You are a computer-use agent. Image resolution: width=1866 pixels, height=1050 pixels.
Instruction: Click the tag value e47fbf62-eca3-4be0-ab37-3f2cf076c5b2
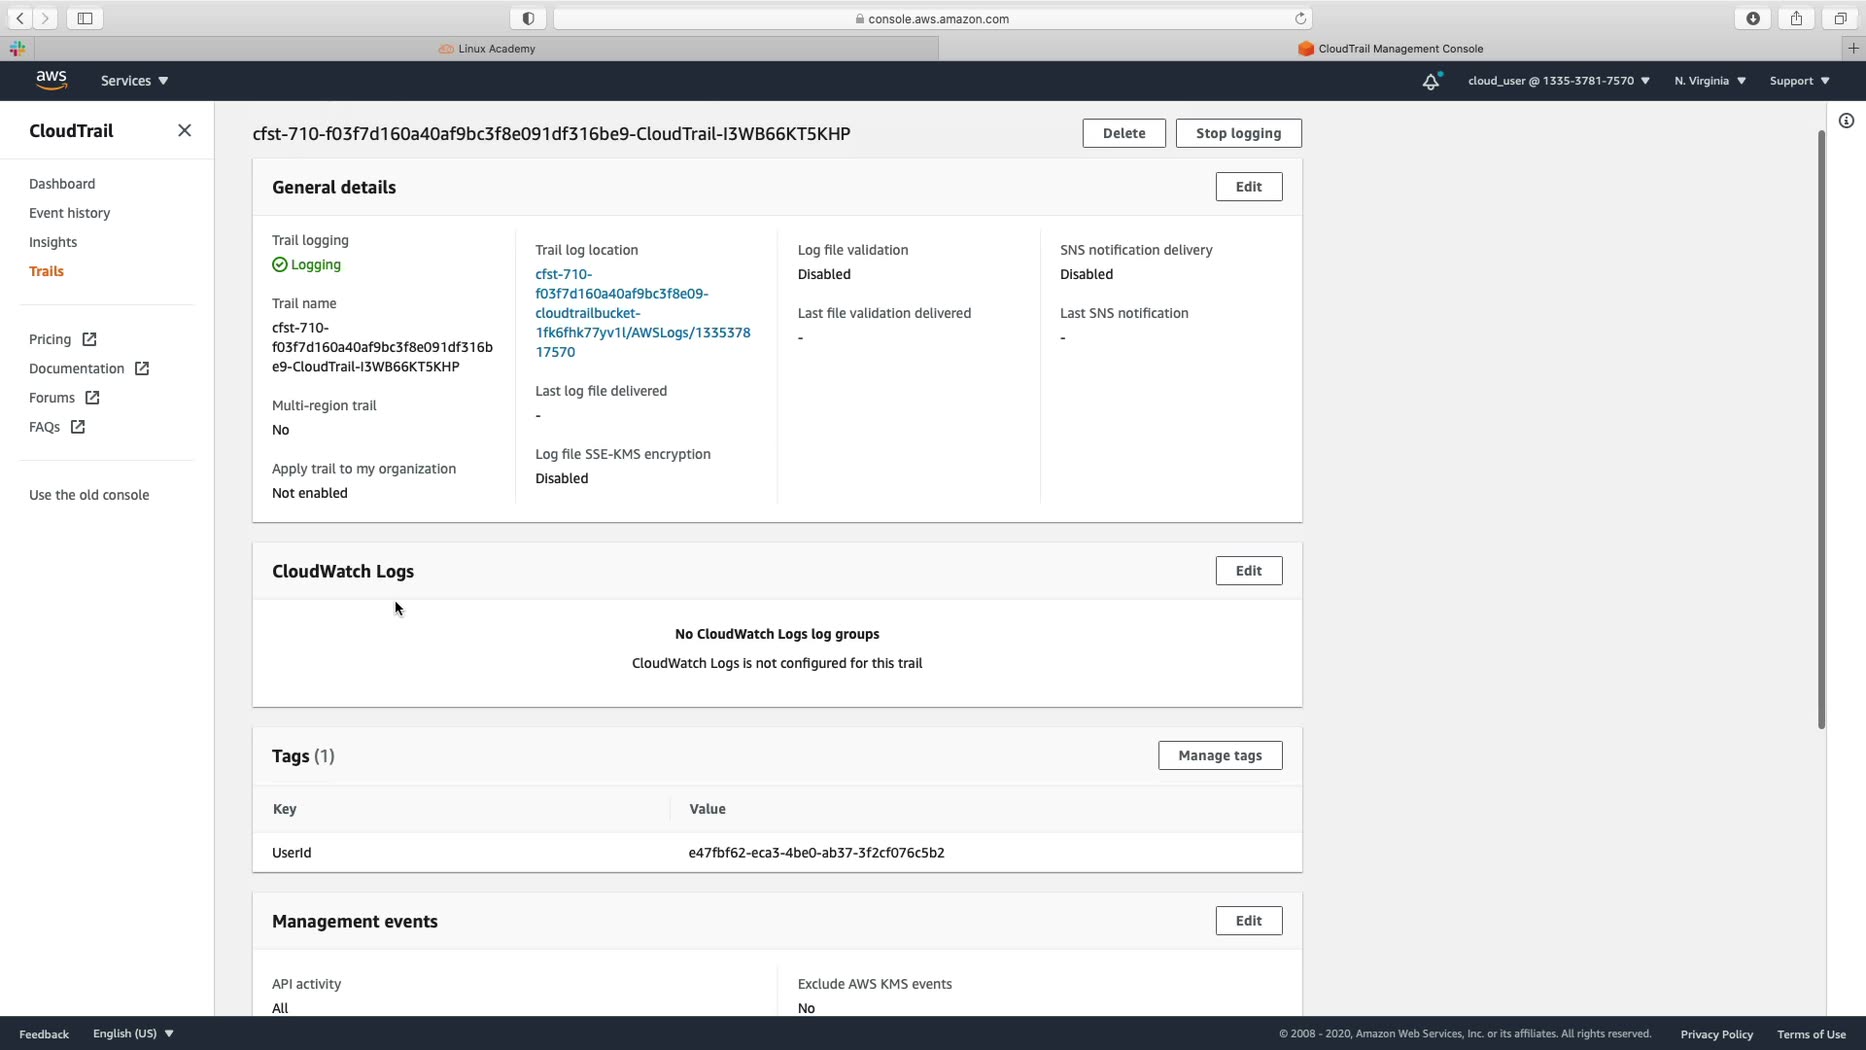tap(816, 853)
